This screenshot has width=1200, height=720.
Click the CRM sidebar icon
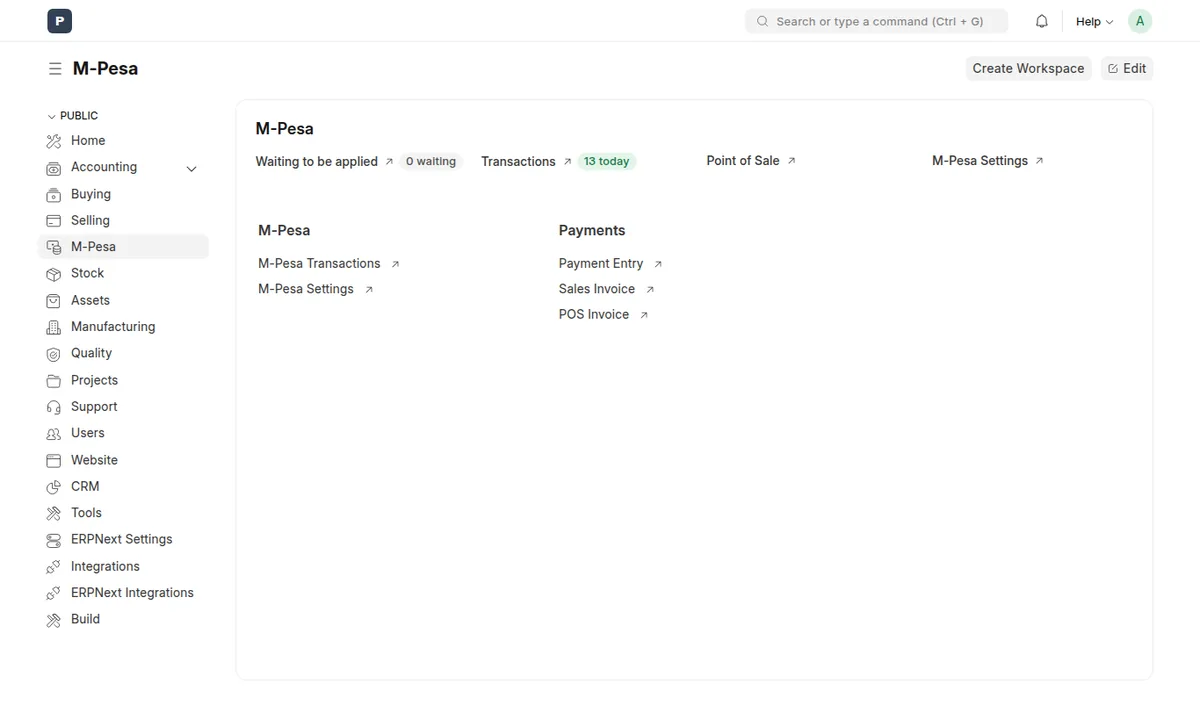(54, 486)
